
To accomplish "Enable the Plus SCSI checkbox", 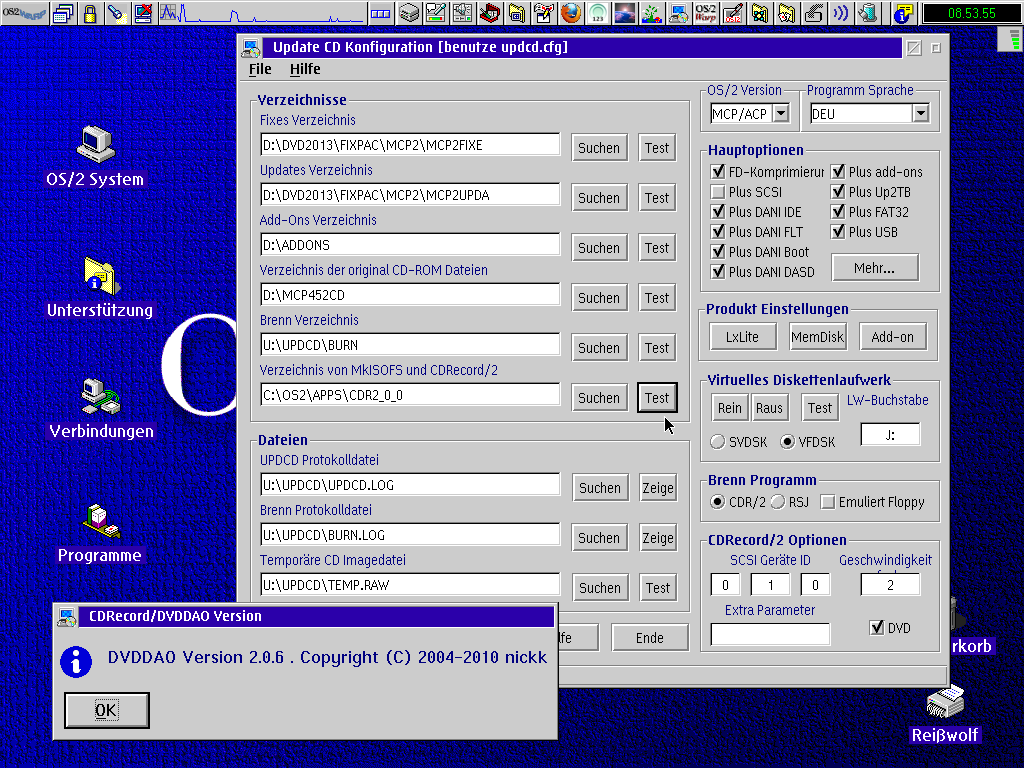I will [x=718, y=192].
